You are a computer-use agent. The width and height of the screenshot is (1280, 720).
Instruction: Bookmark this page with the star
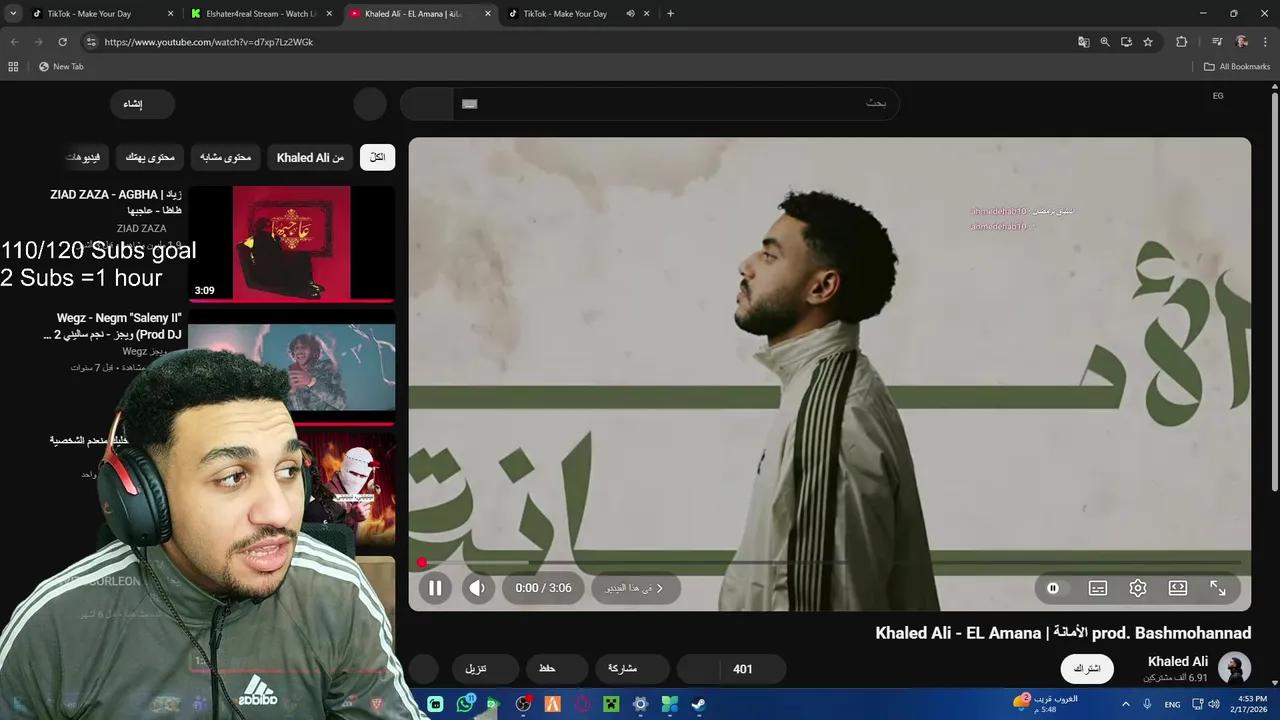pyautogui.click(x=1148, y=42)
